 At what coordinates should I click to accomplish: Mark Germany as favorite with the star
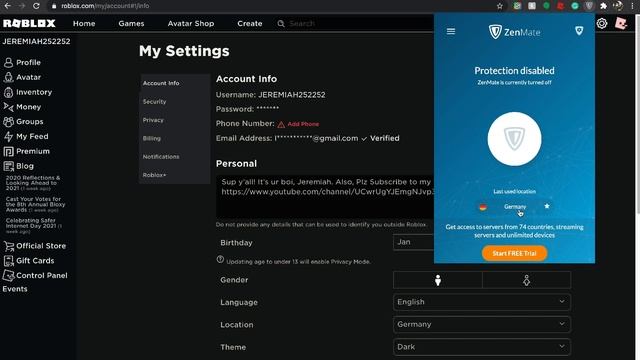pyautogui.click(x=547, y=206)
